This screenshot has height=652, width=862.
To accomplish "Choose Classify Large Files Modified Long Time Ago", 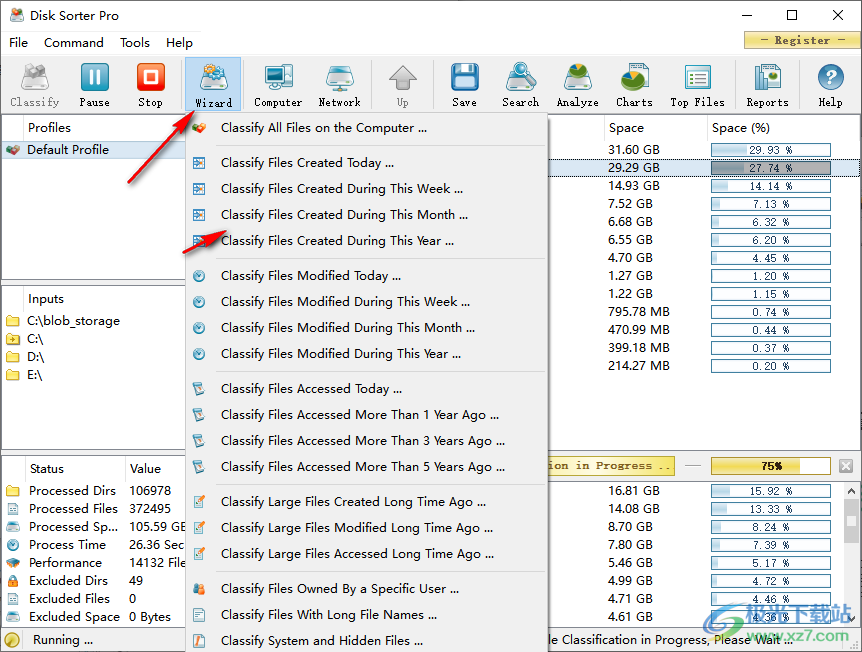I will [x=367, y=528].
